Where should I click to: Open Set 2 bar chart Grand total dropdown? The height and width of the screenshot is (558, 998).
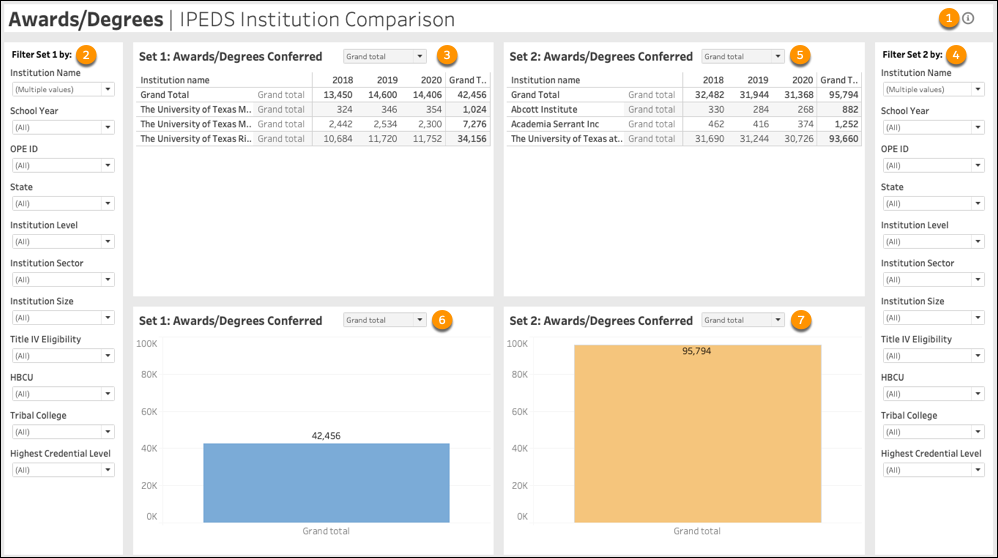(743, 320)
